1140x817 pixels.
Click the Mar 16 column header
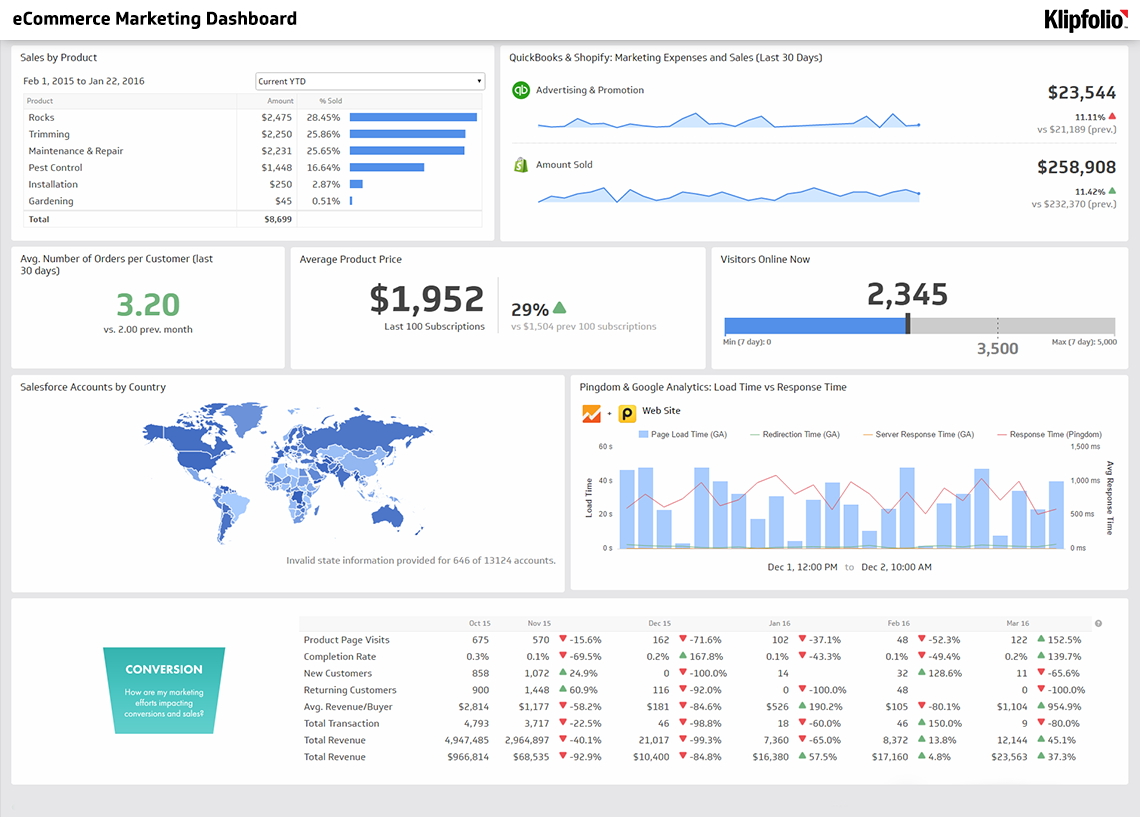click(x=1017, y=623)
